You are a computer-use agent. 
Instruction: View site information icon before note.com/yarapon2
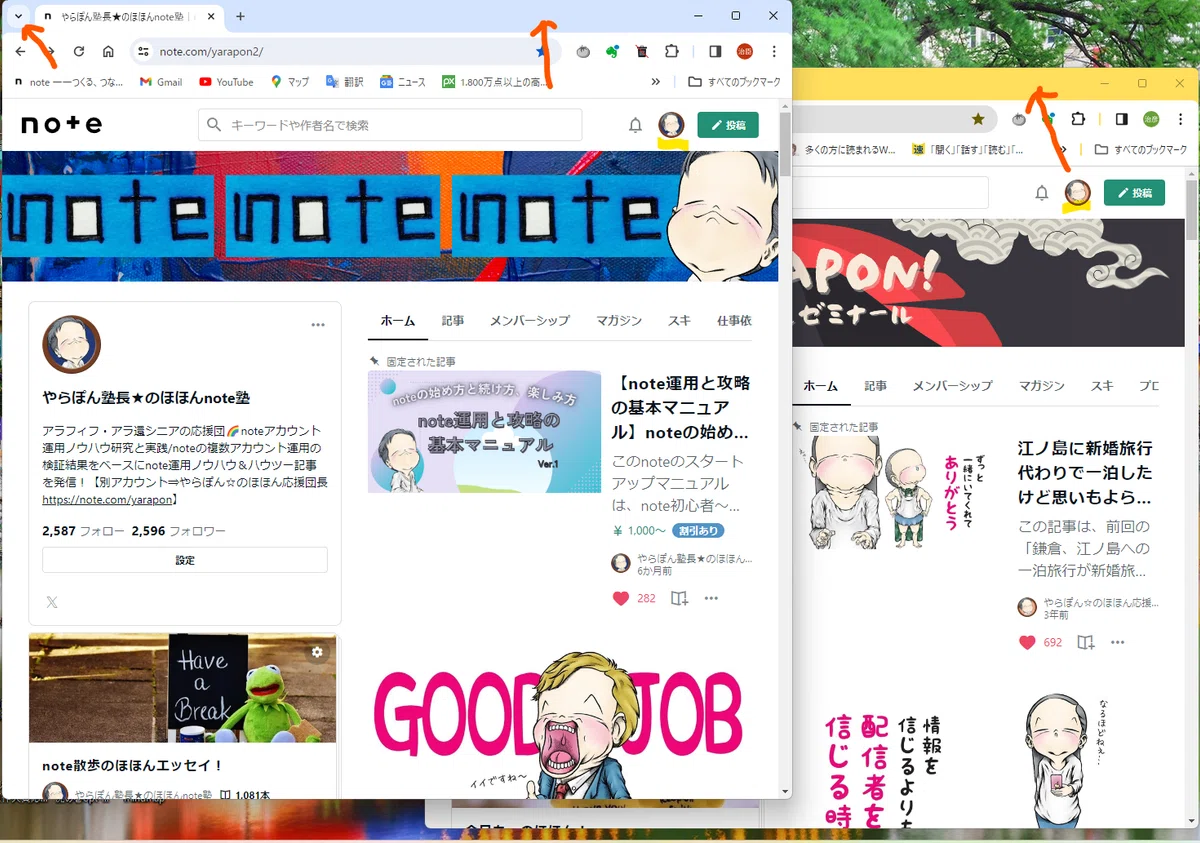coord(143,51)
